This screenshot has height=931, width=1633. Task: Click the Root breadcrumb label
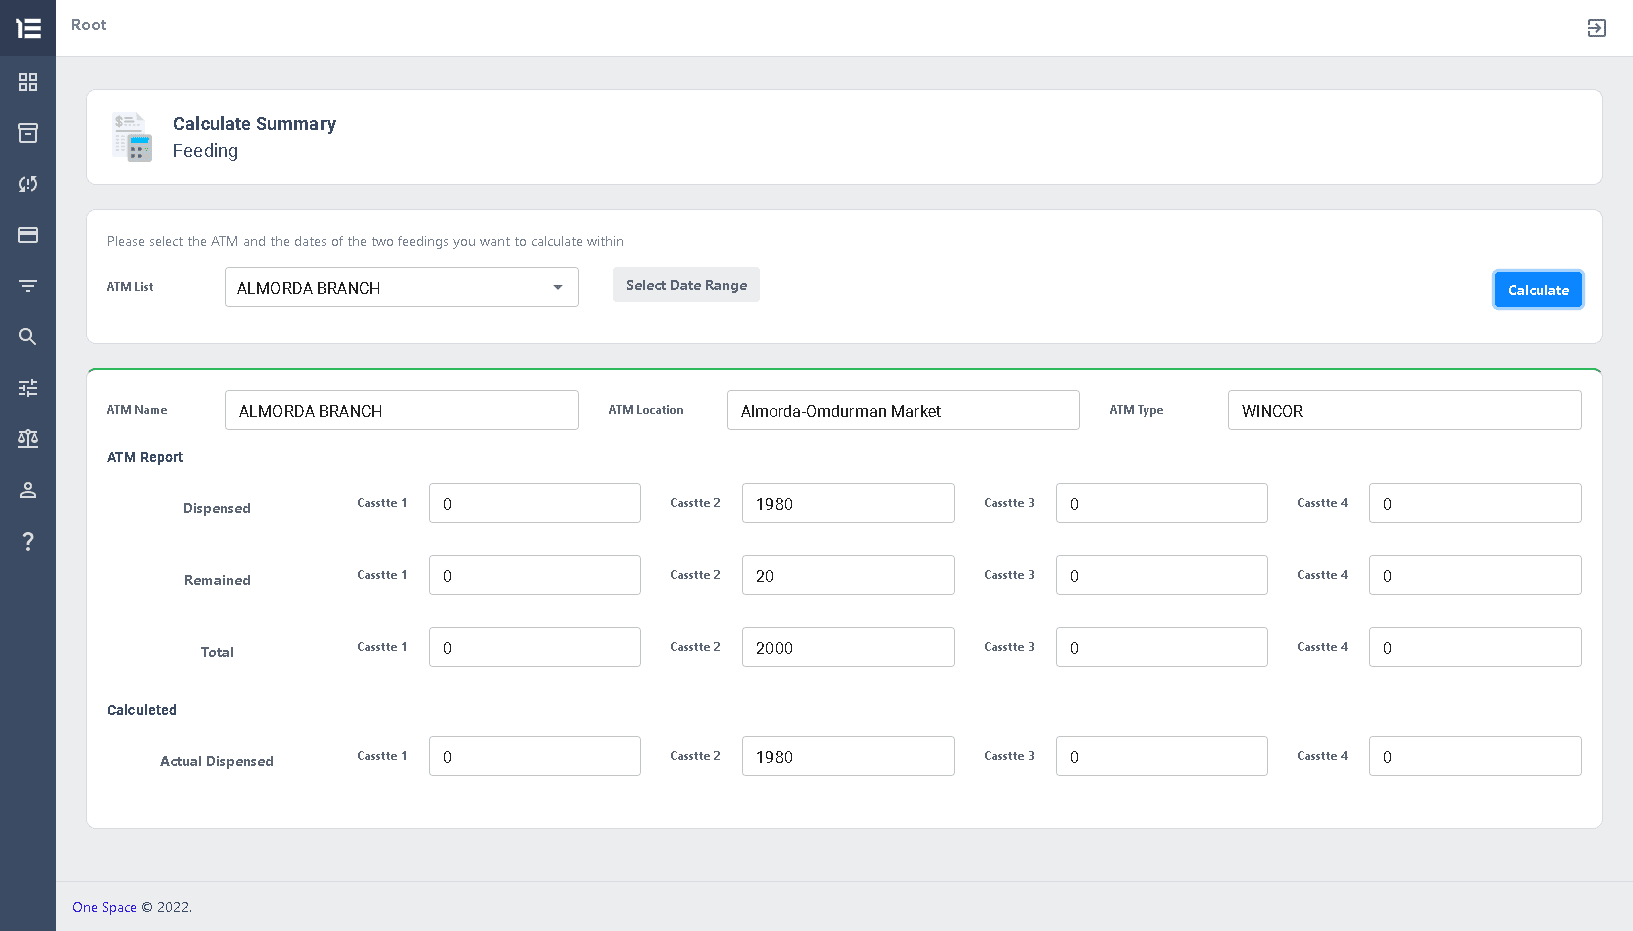point(88,25)
